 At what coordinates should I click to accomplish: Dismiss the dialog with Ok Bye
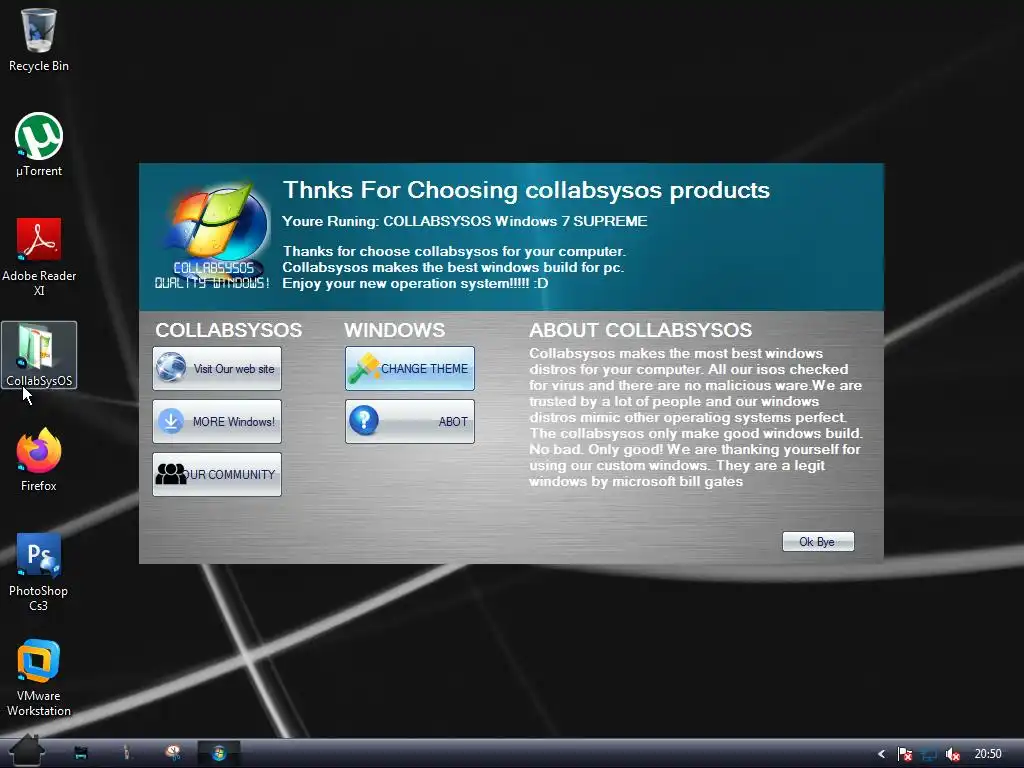coord(818,541)
